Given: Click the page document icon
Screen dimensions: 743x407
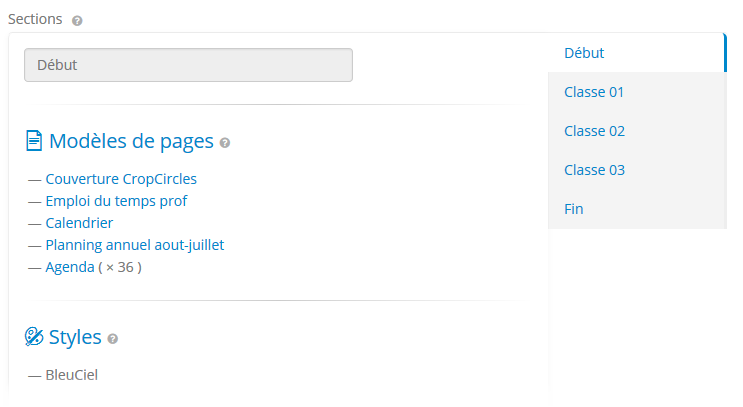Looking at the screenshot, I should (x=34, y=141).
